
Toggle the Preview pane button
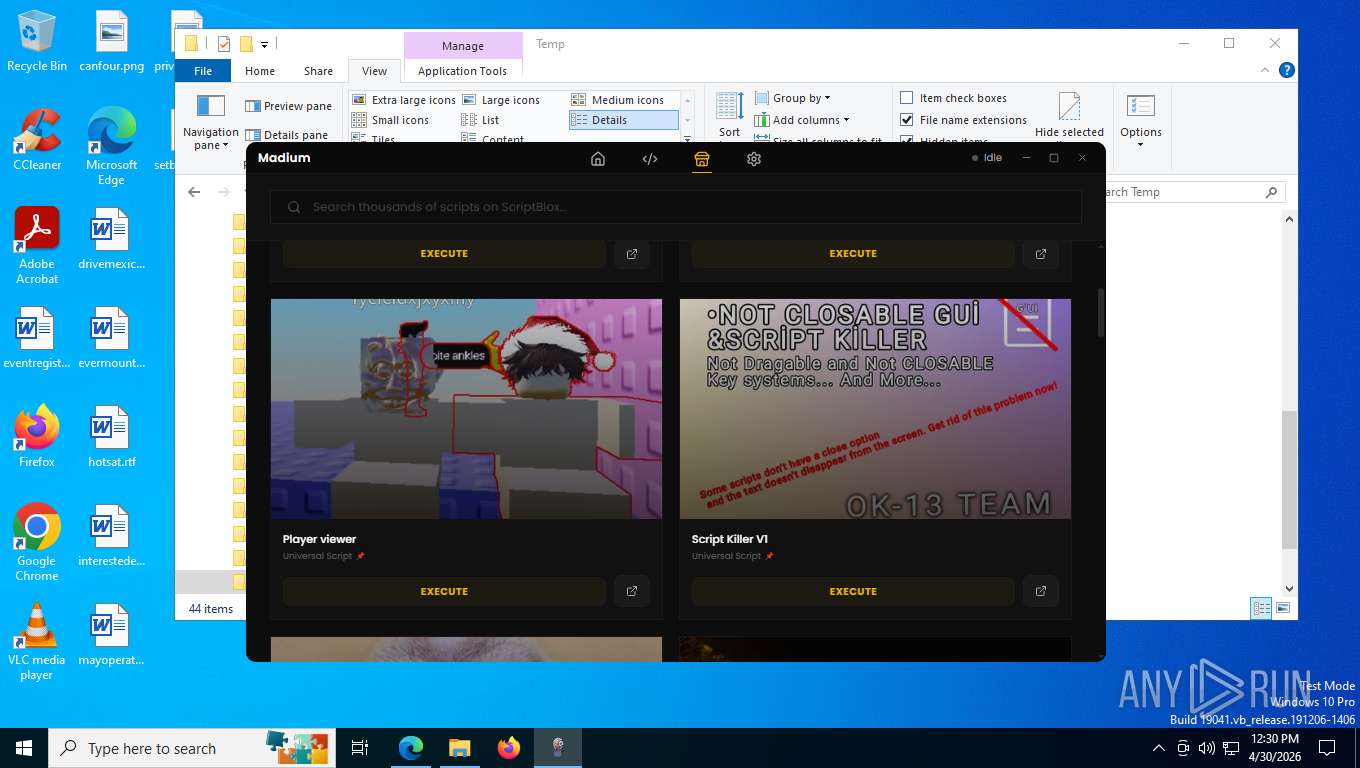(x=288, y=106)
